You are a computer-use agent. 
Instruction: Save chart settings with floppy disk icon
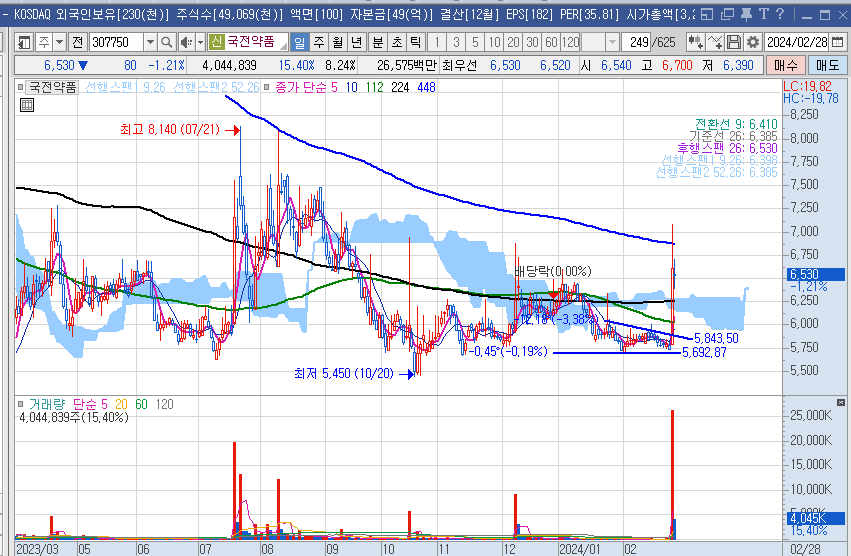click(x=734, y=42)
